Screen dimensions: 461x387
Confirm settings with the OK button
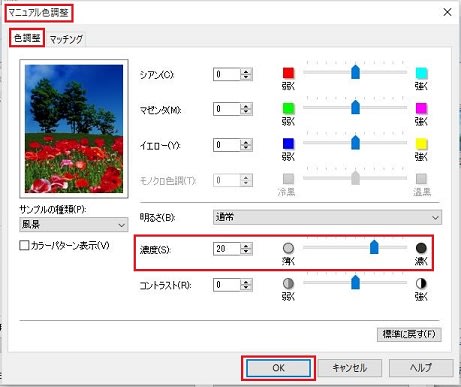[x=278, y=368]
